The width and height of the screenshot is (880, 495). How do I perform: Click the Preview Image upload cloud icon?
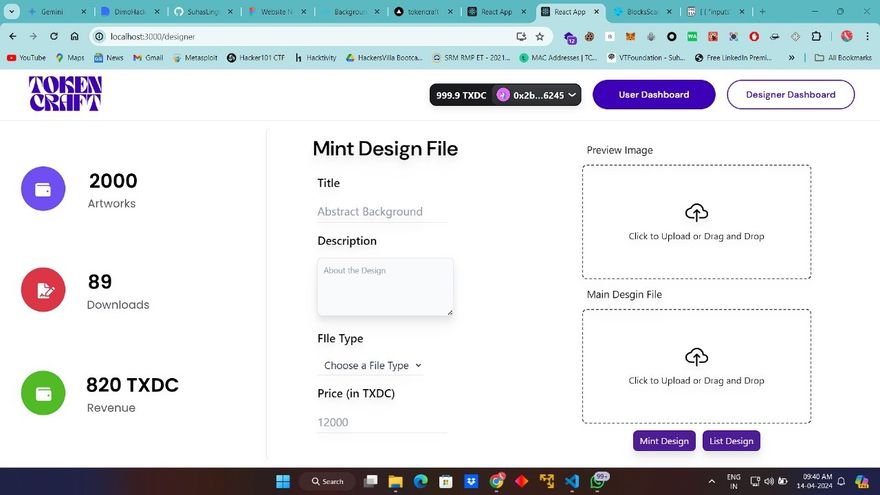(x=696, y=212)
